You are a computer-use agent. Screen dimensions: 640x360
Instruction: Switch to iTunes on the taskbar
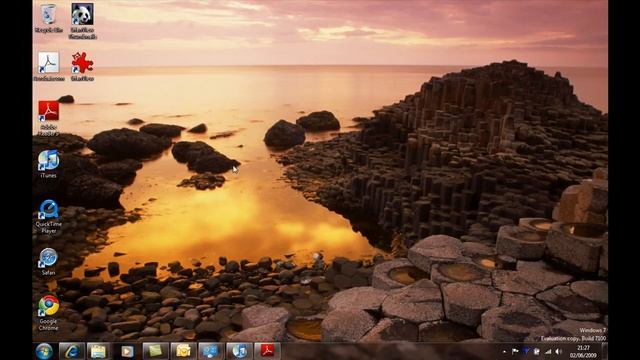[239, 351]
